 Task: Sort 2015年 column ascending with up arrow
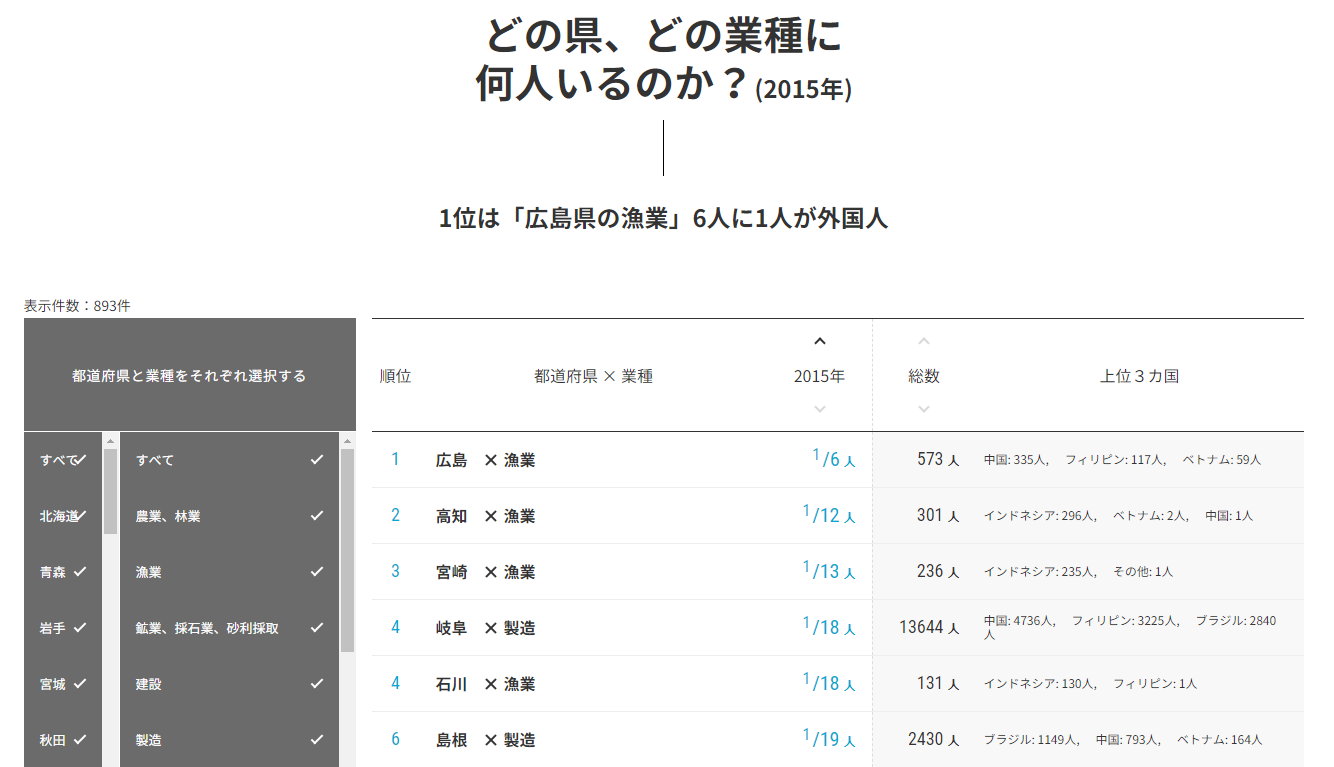tap(820, 341)
